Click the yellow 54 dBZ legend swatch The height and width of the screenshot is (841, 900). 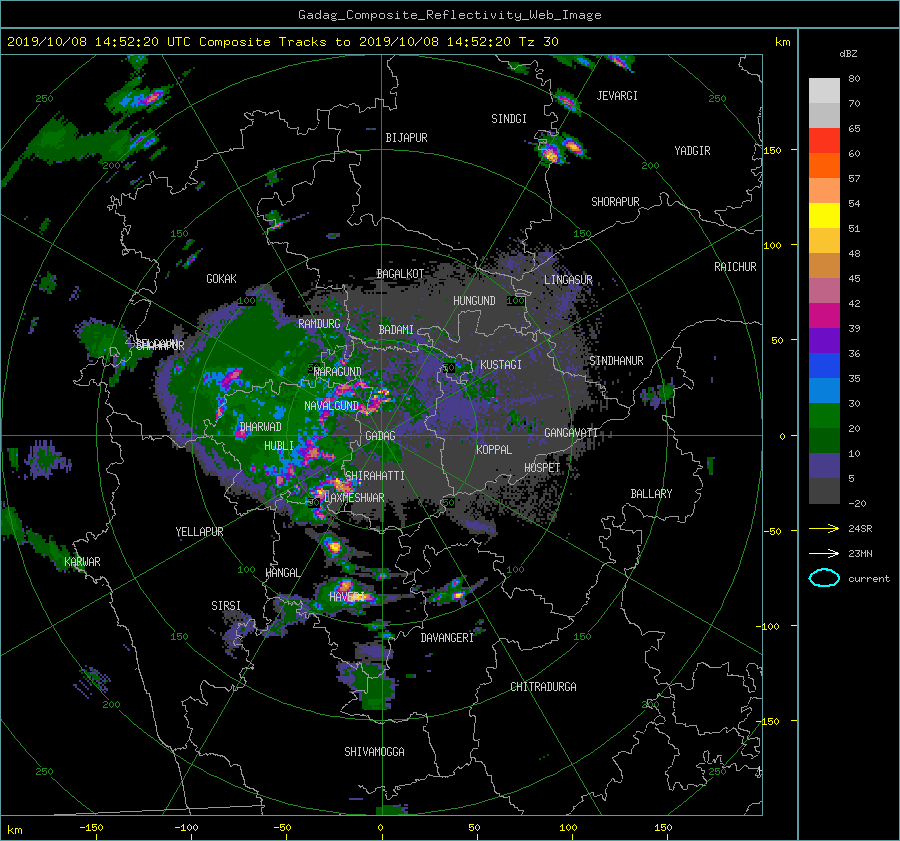pos(824,215)
